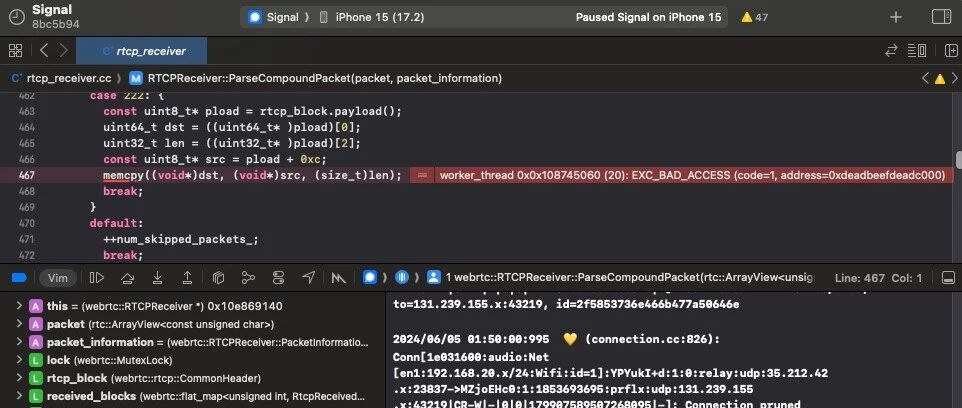
Task: Click 'Paused Signal on iPhone 15' status
Action: [648, 17]
